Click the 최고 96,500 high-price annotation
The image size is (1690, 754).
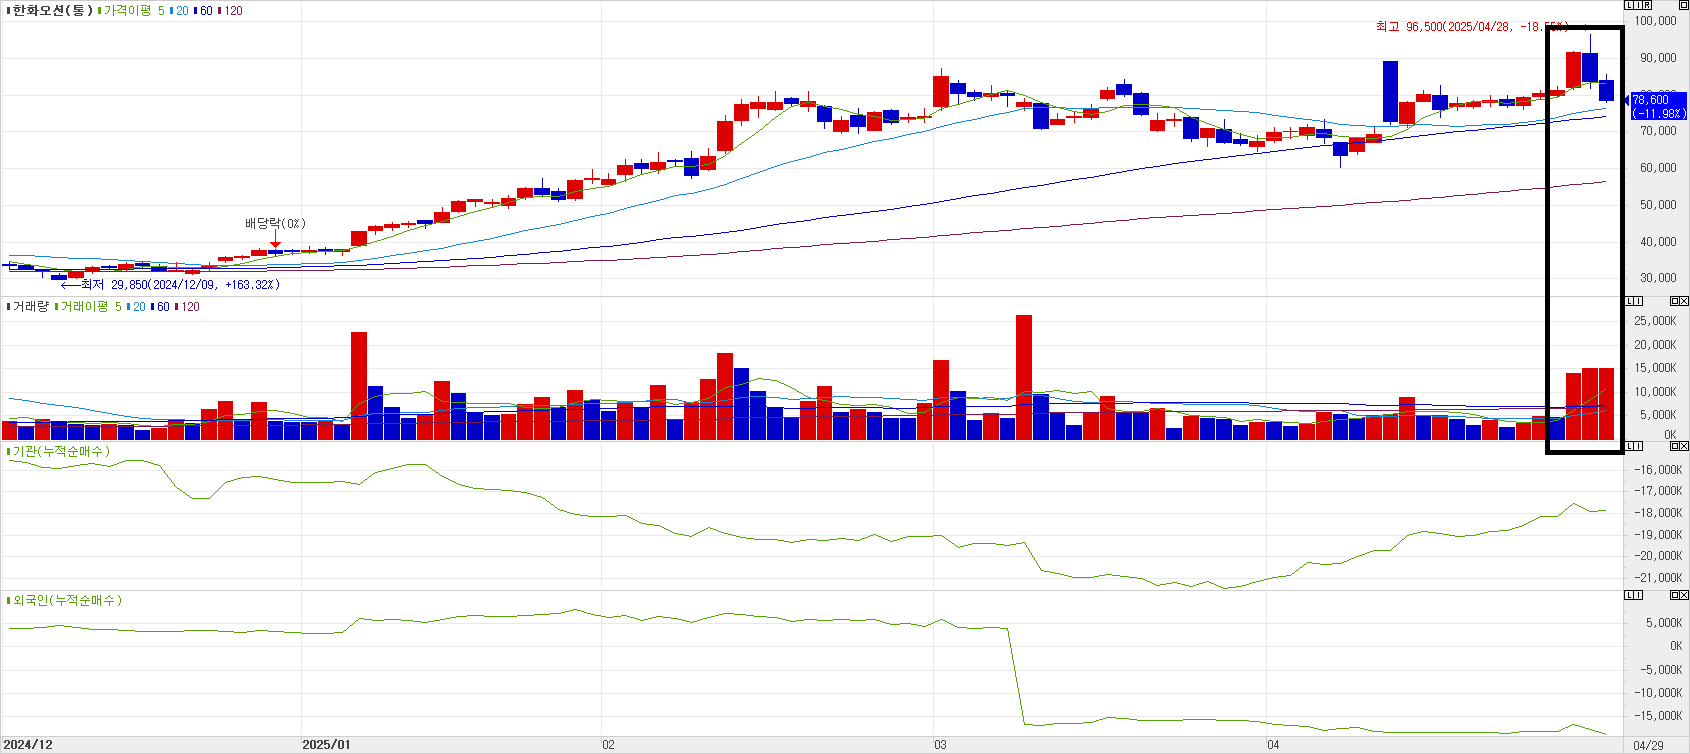tap(1471, 26)
